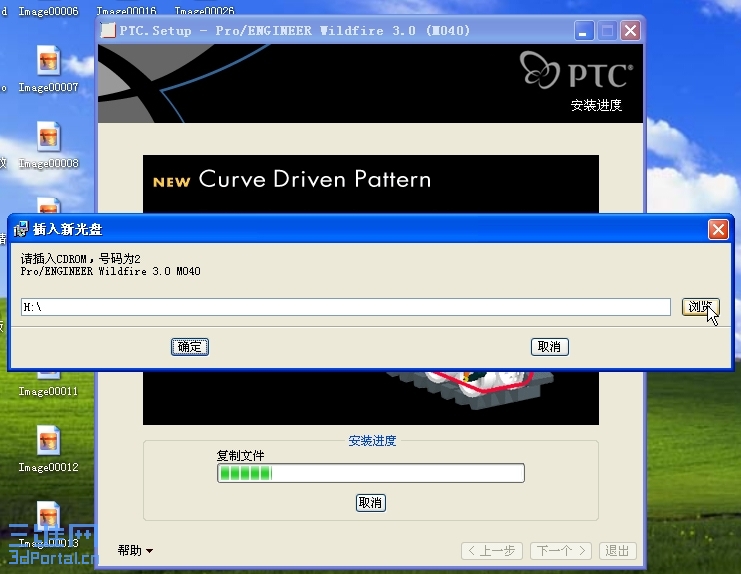The height and width of the screenshot is (574, 741).
Task: Cancel file copying under progress bar
Action: tap(370, 503)
